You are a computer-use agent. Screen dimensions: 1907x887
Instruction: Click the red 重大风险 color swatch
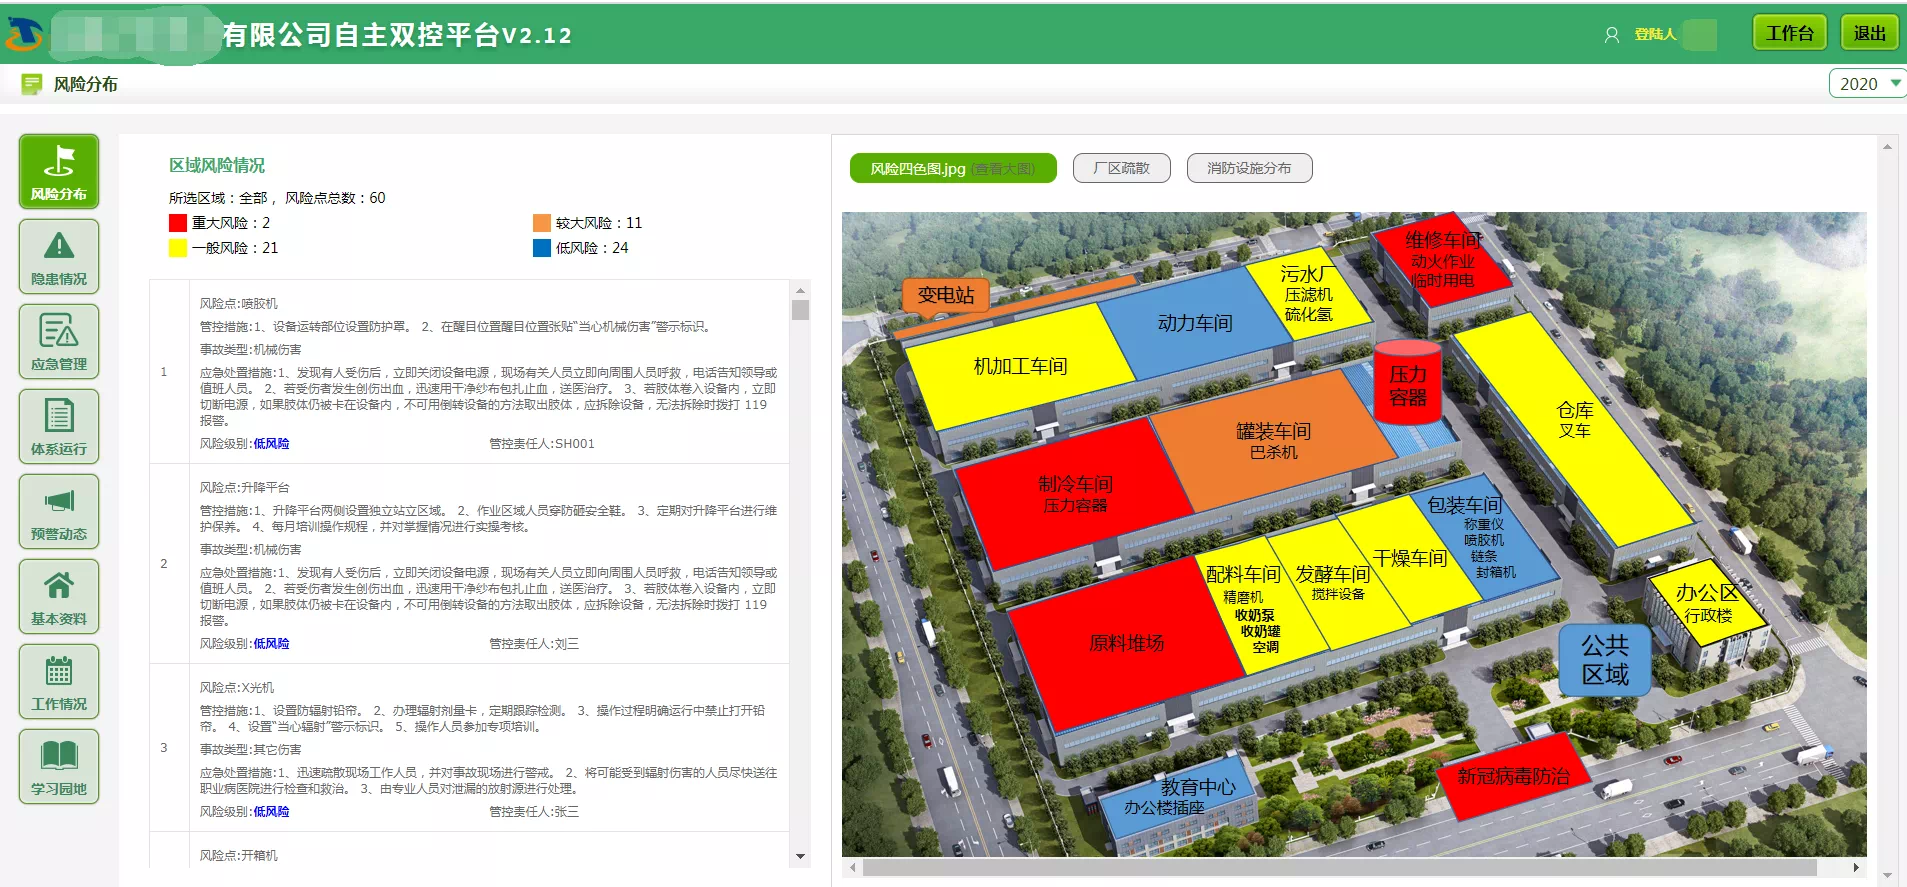click(x=178, y=223)
